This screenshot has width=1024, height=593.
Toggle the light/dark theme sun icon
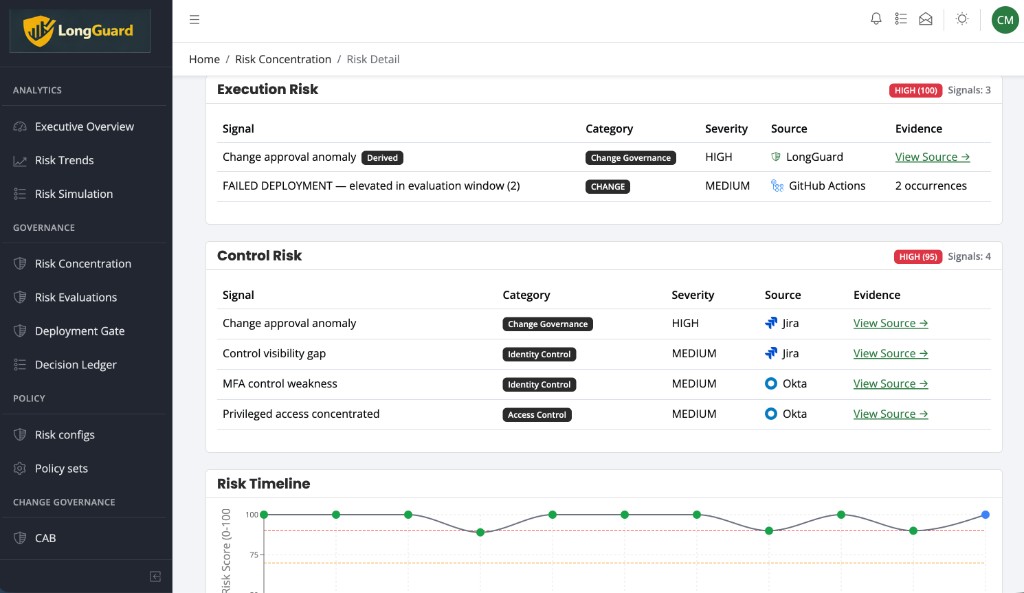(962, 19)
